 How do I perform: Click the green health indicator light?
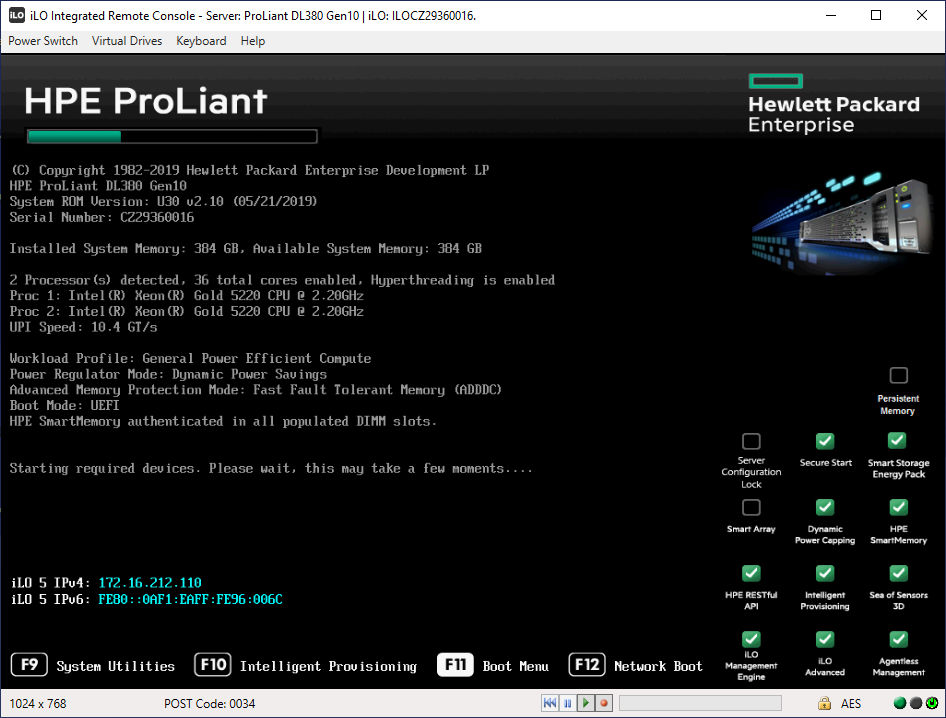pyautogui.click(x=900, y=703)
